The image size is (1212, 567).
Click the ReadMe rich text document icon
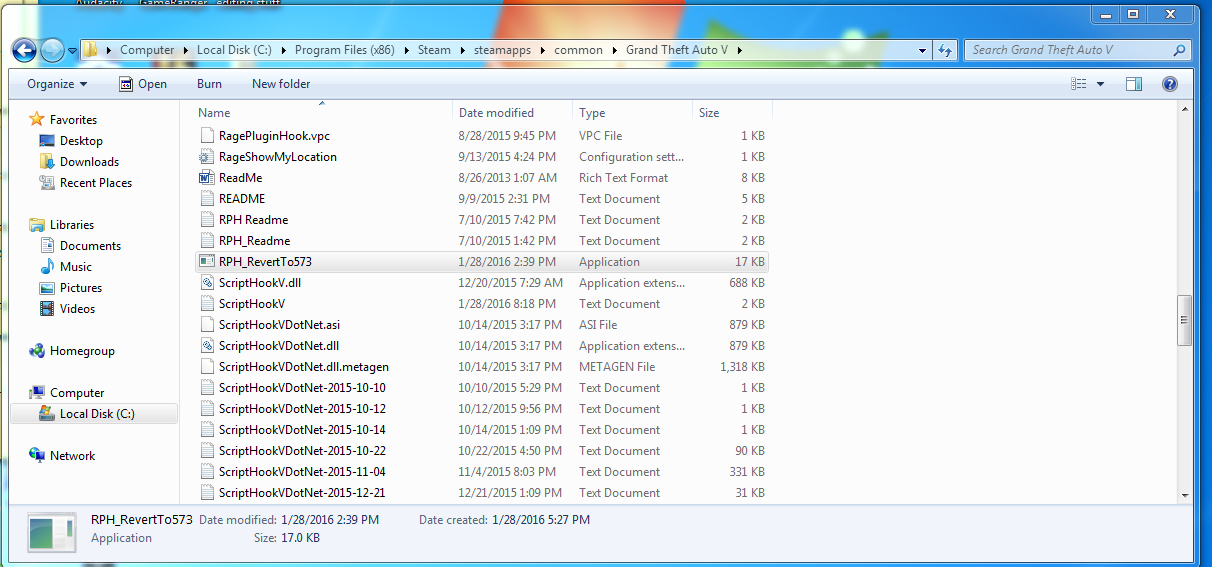207,177
